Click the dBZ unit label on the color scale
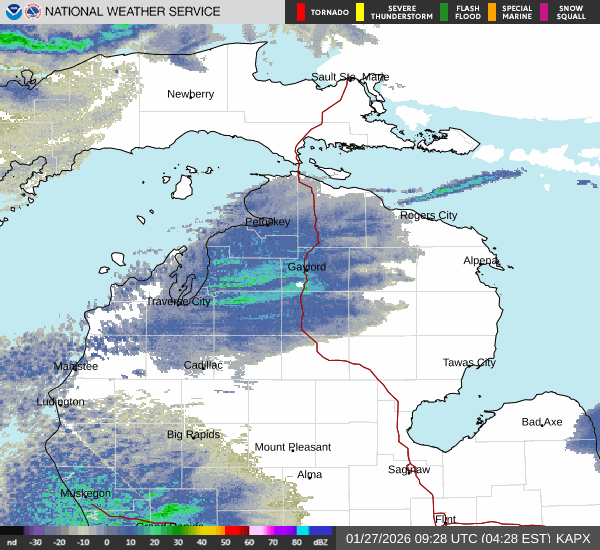 pos(321,542)
